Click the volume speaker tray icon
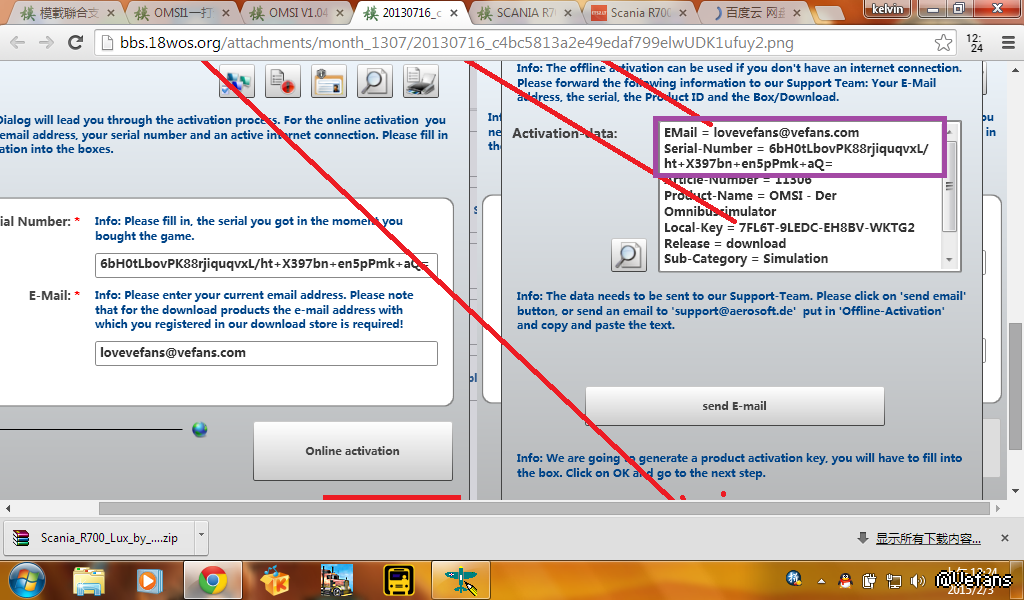1024x600 pixels. click(917, 580)
